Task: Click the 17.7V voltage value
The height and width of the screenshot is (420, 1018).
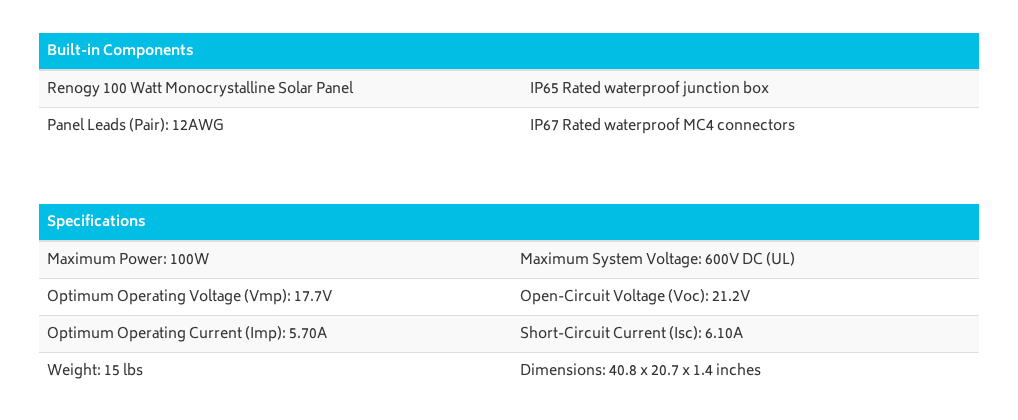Action: click(313, 297)
